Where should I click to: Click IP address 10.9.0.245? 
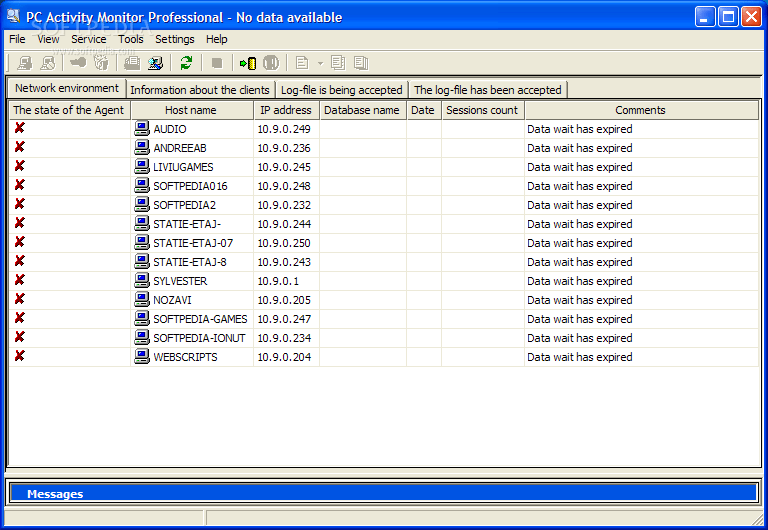click(284, 168)
